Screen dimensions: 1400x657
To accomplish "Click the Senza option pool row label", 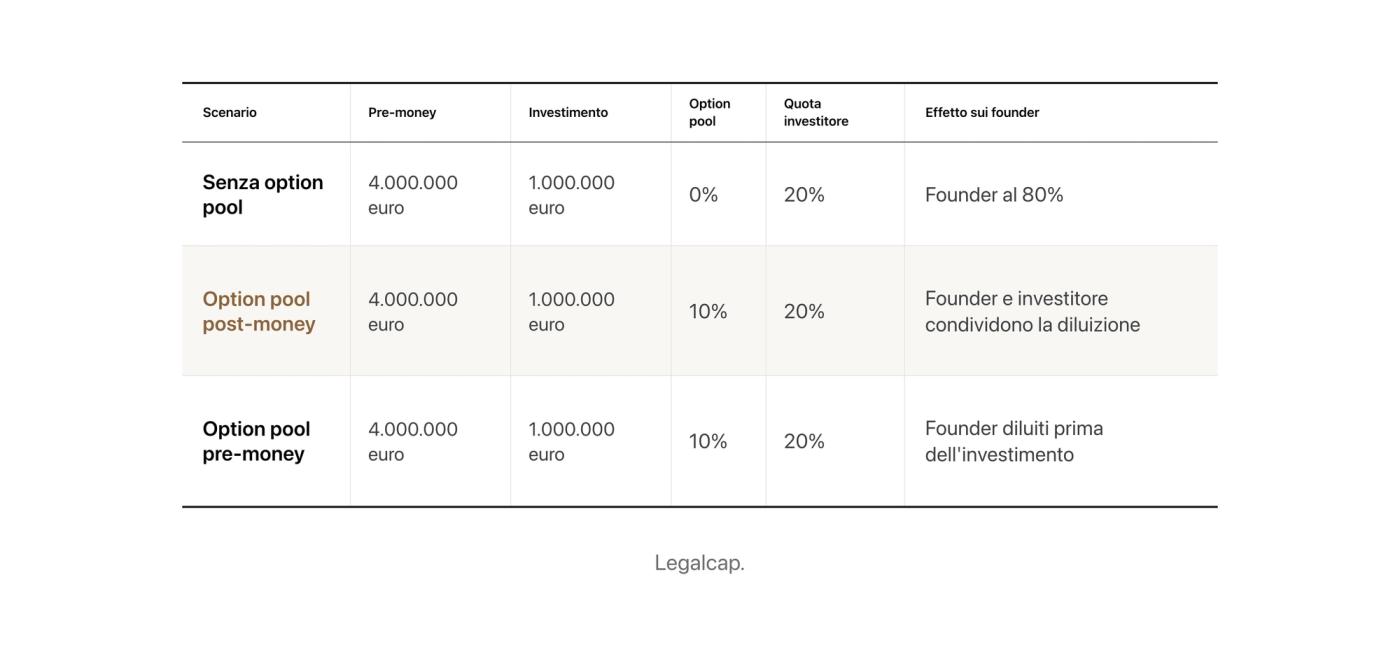I will pyautogui.click(x=263, y=194).
